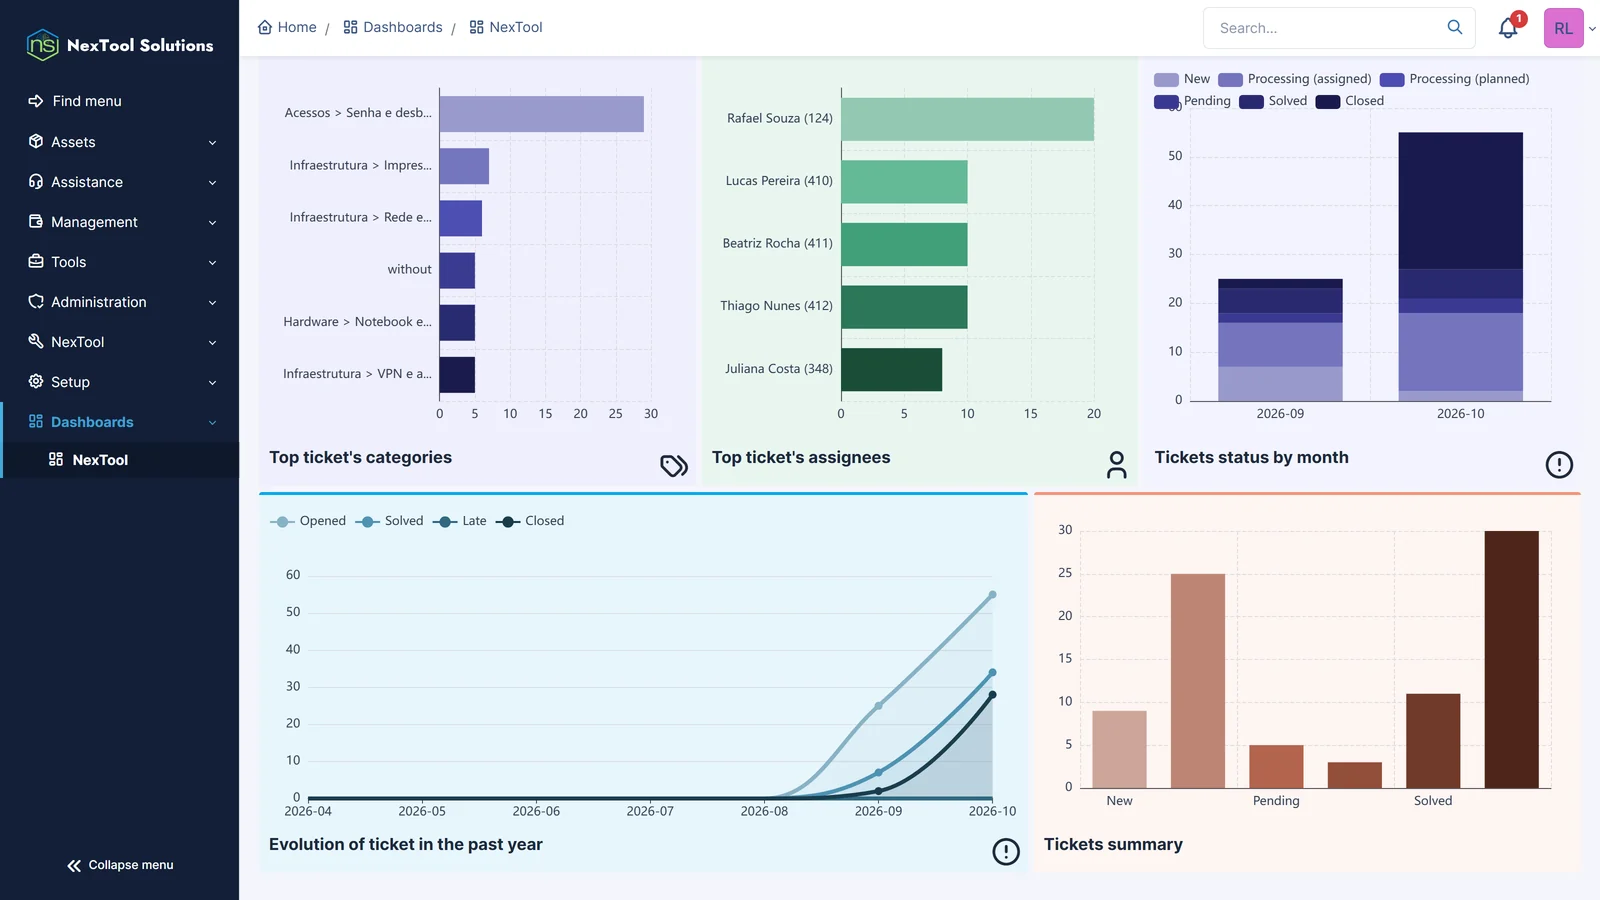Image resolution: width=1600 pixels, height=900 pixels.
Task: Open notifications bell icon
Action: pyautogui.click(x=1508, y=28)
